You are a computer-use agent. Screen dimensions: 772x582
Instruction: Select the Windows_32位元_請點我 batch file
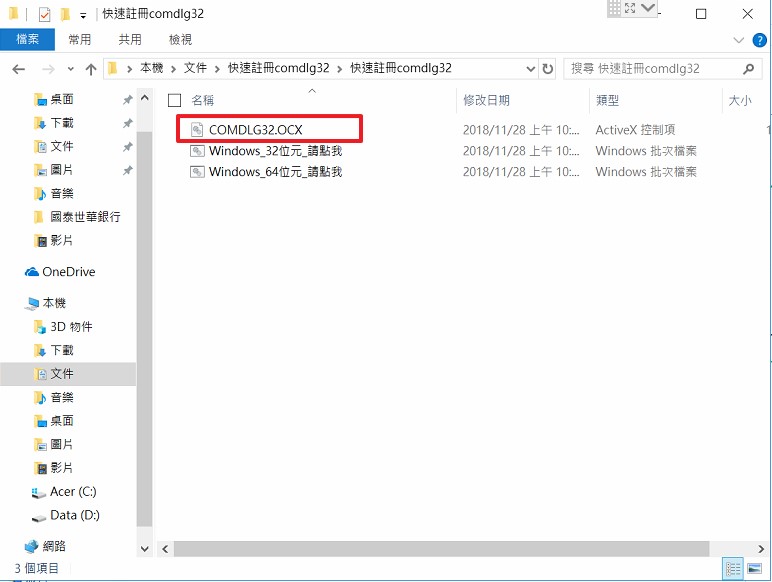point(275,151)
